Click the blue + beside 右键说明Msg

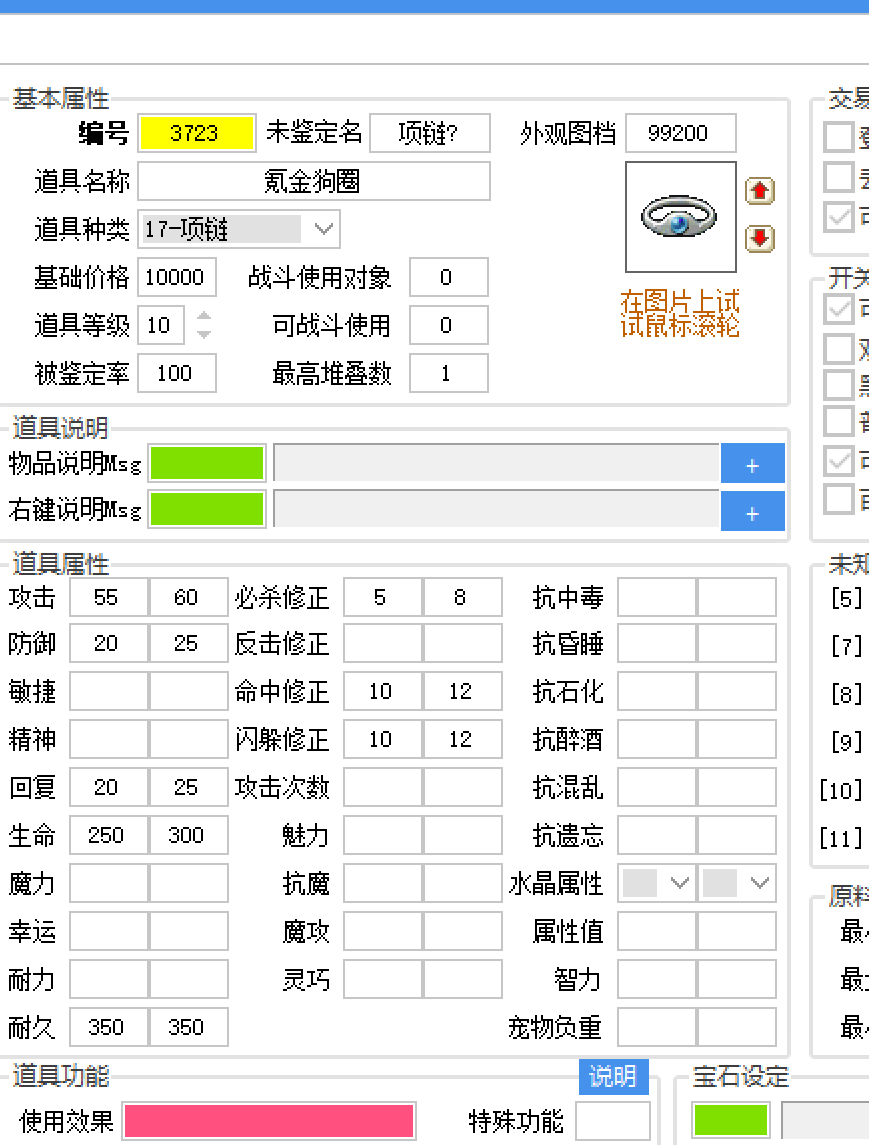point(752,510)
